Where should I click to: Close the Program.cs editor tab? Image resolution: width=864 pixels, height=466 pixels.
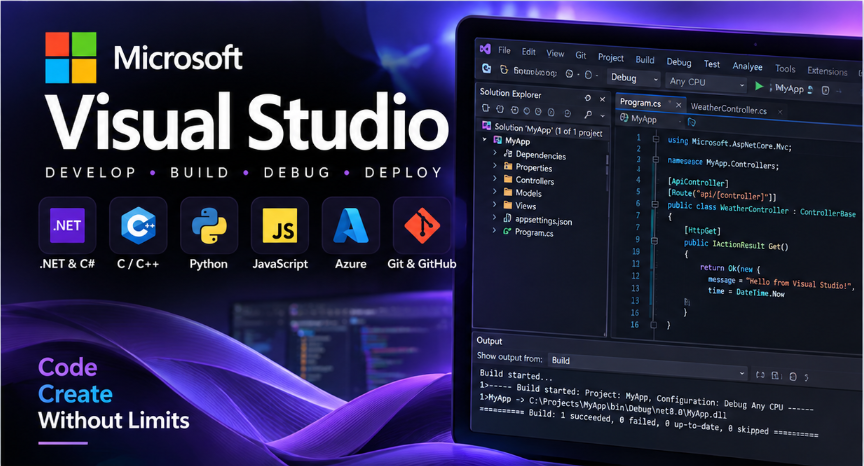tap(679, 105)
